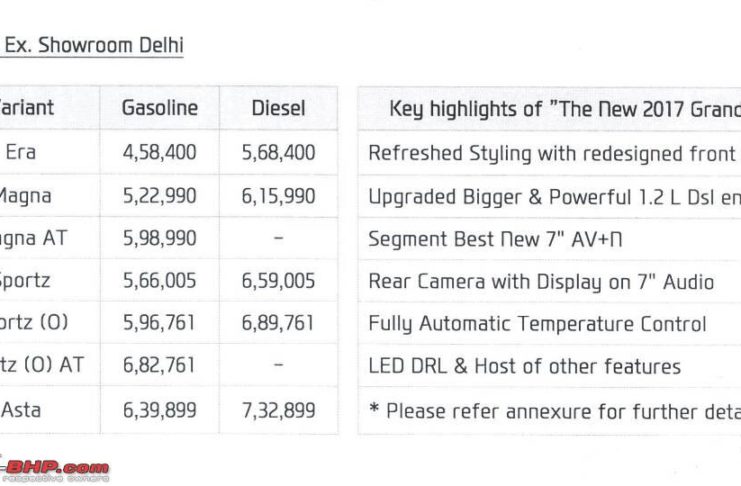Click the 'Ex. Showroom Delhi' underlined heading
The width and height of the screenshot is (741, 486).
pyautogui.click(x=94, y=46)
